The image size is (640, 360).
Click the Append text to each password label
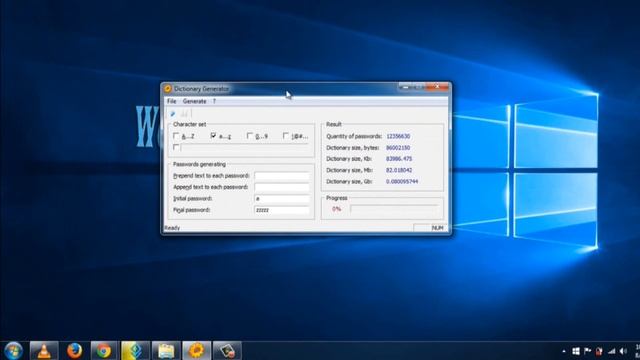211,187
